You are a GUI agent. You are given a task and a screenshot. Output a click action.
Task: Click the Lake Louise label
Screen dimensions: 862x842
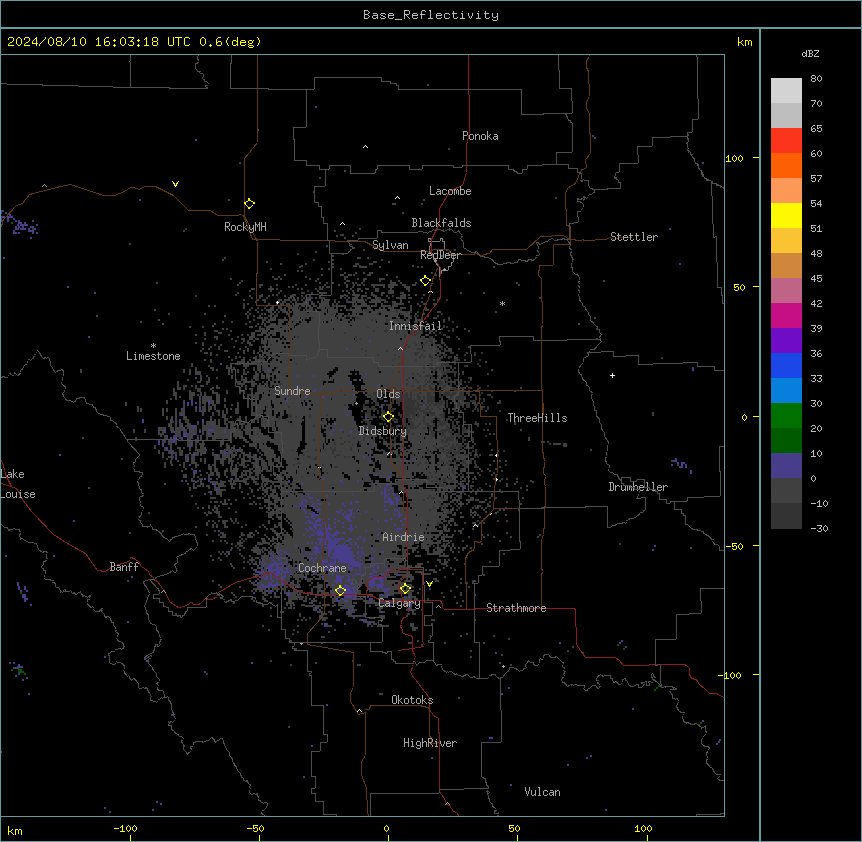tap(18, 484)
